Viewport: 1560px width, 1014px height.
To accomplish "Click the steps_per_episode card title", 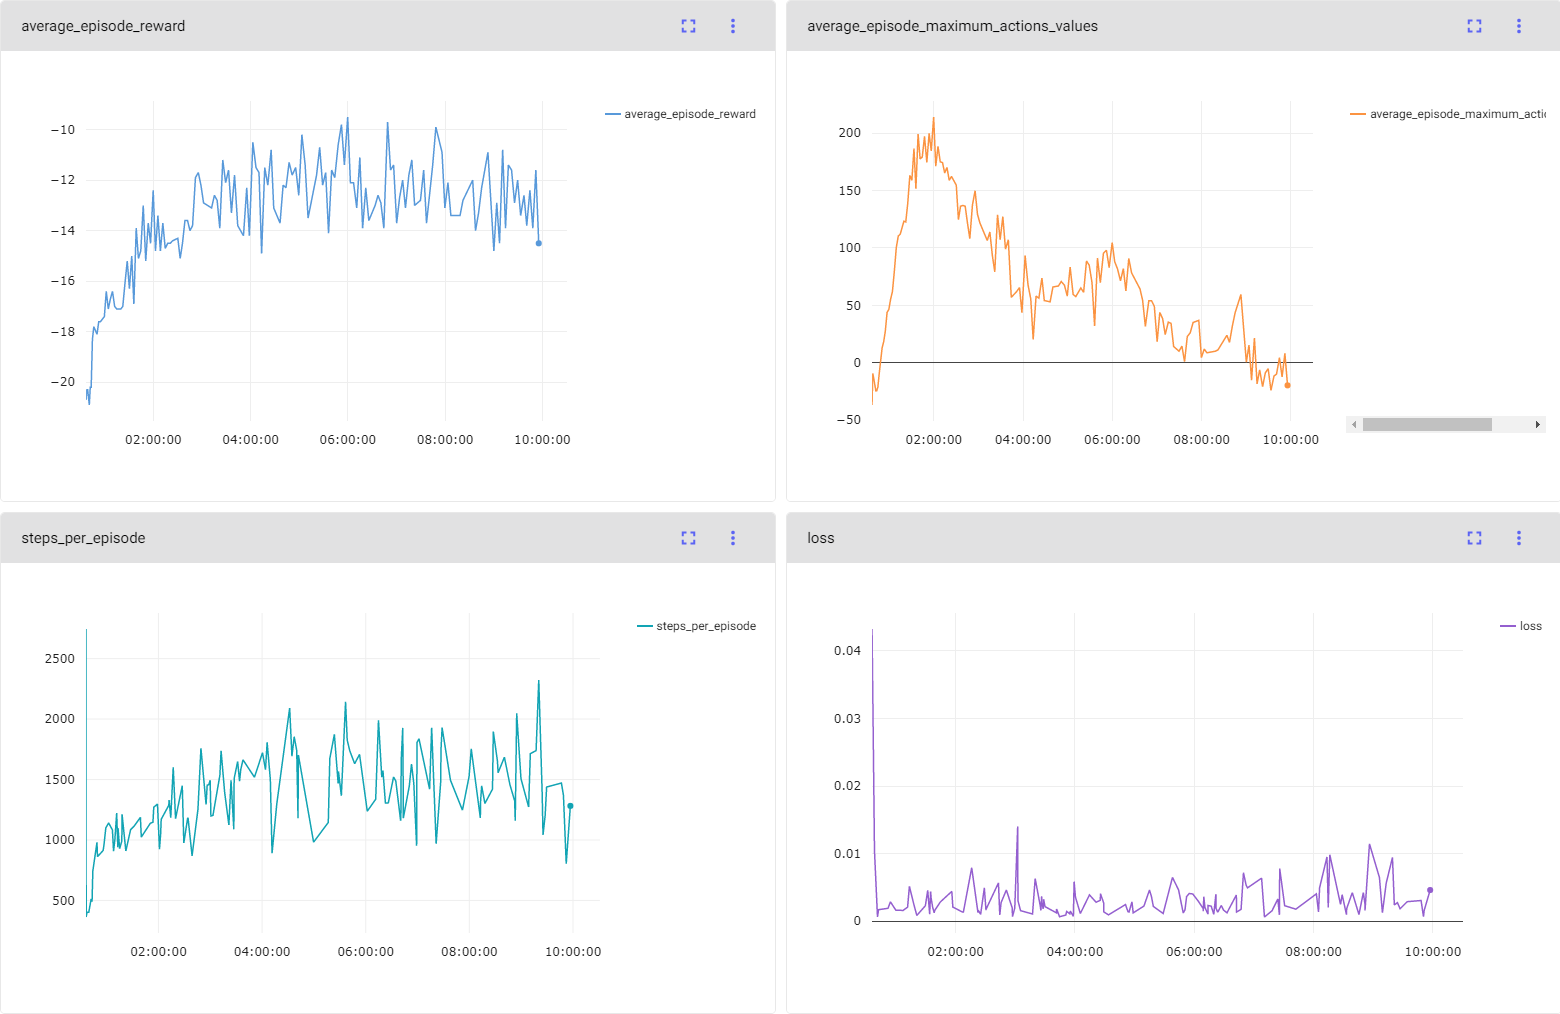I will [83, 538].
